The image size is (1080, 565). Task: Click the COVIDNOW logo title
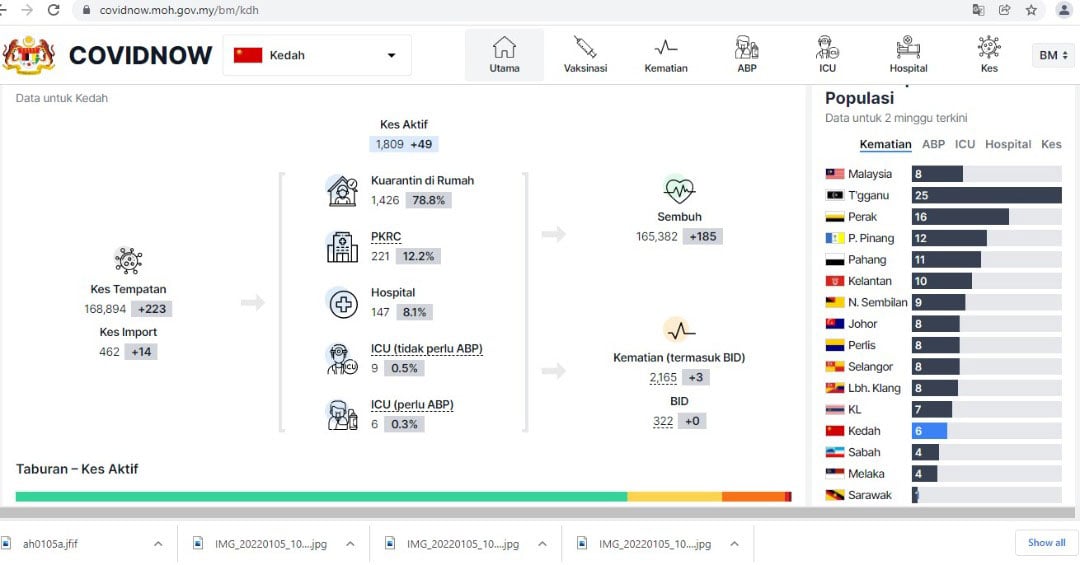141,55
